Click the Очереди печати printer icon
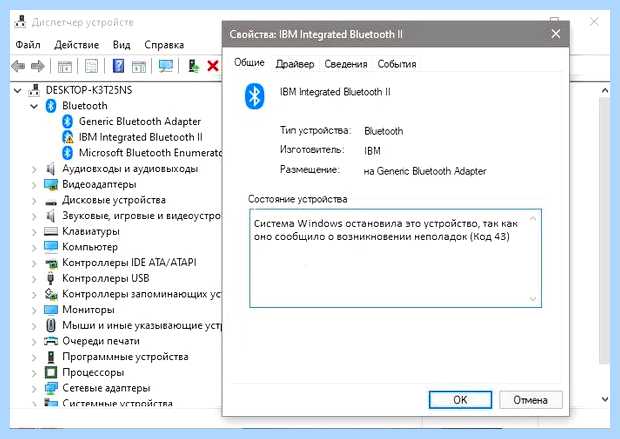 click(x=51, y=341)
